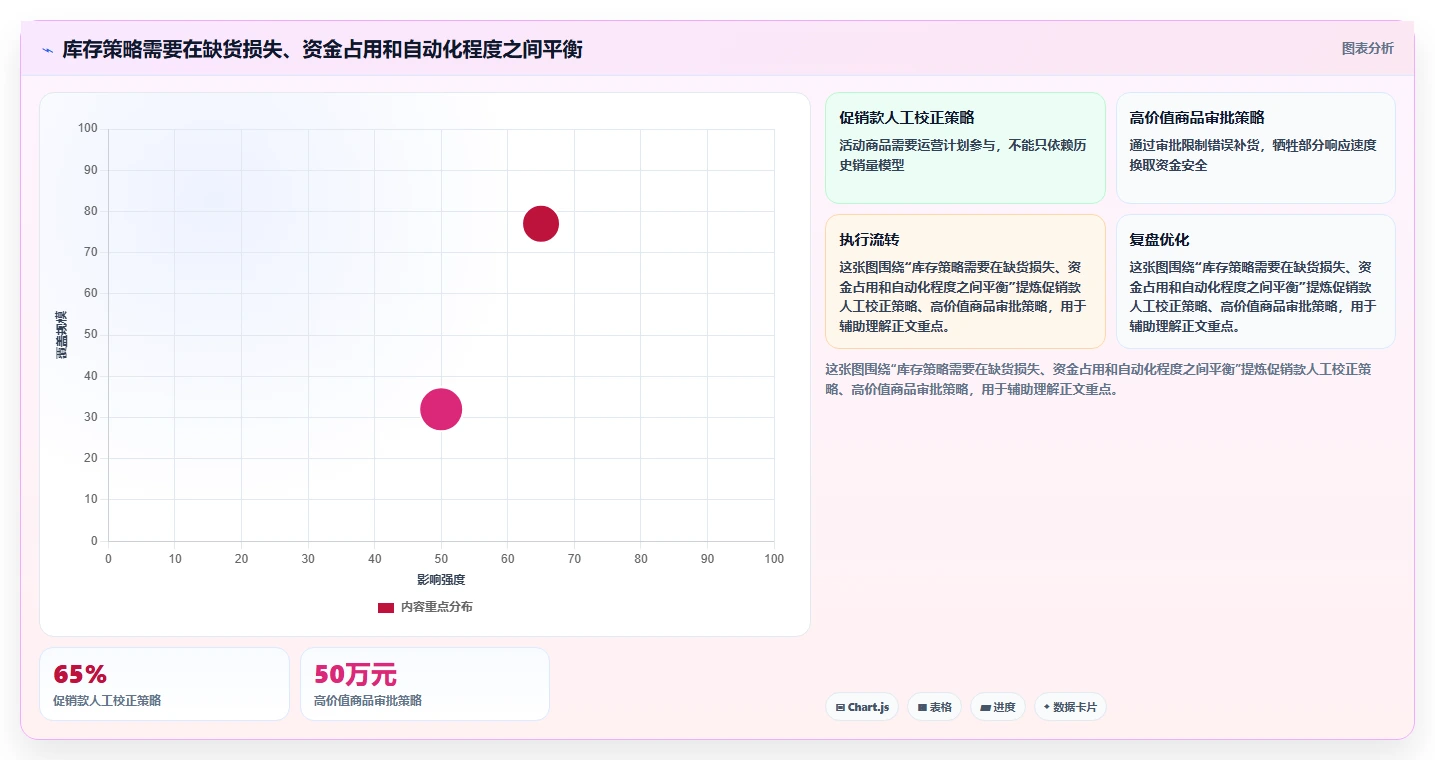Click the 执行流转 card title
1435x760 pixels.
[x=869, y=240]
